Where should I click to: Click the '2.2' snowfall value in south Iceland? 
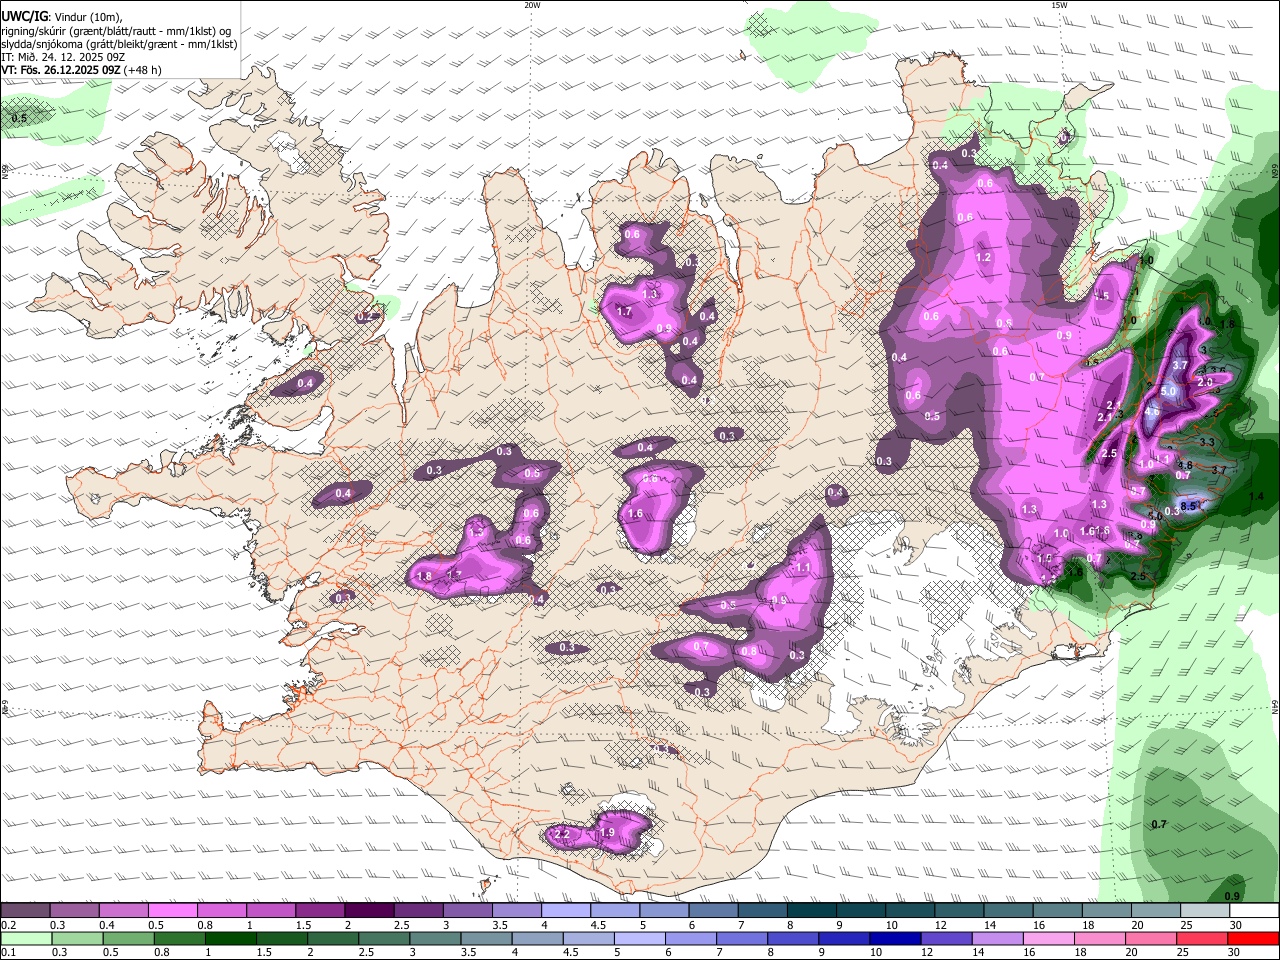pos(562,833)
